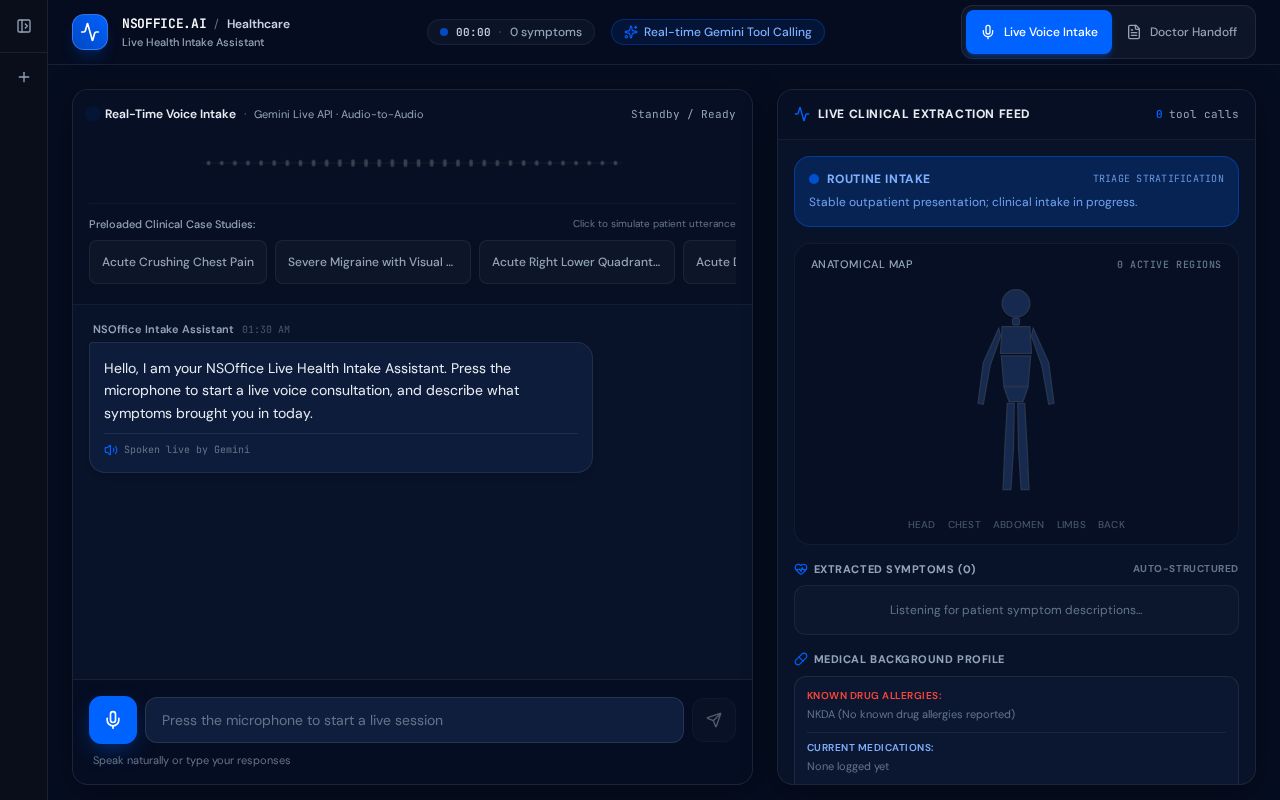
Task: Click the send message arrow icon
Action: (x=714, y=720)
